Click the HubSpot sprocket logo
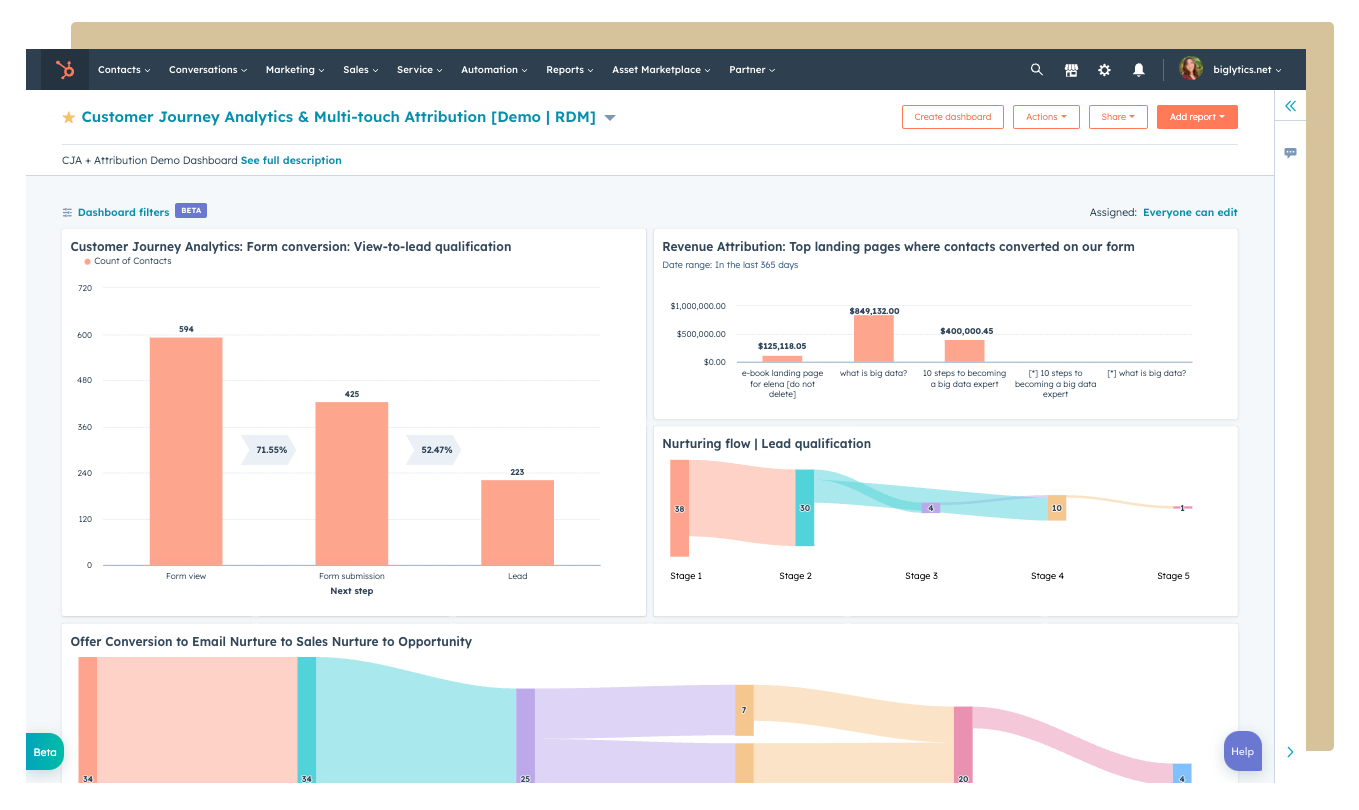The image size is (1359, 810). [65, 70]
